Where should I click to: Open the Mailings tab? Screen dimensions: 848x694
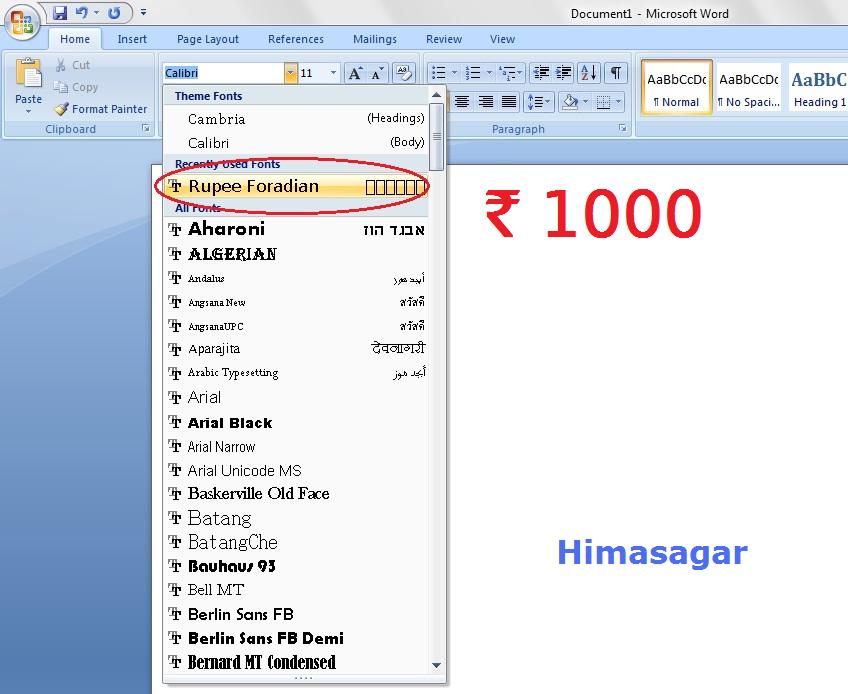(x=375, y=39)
